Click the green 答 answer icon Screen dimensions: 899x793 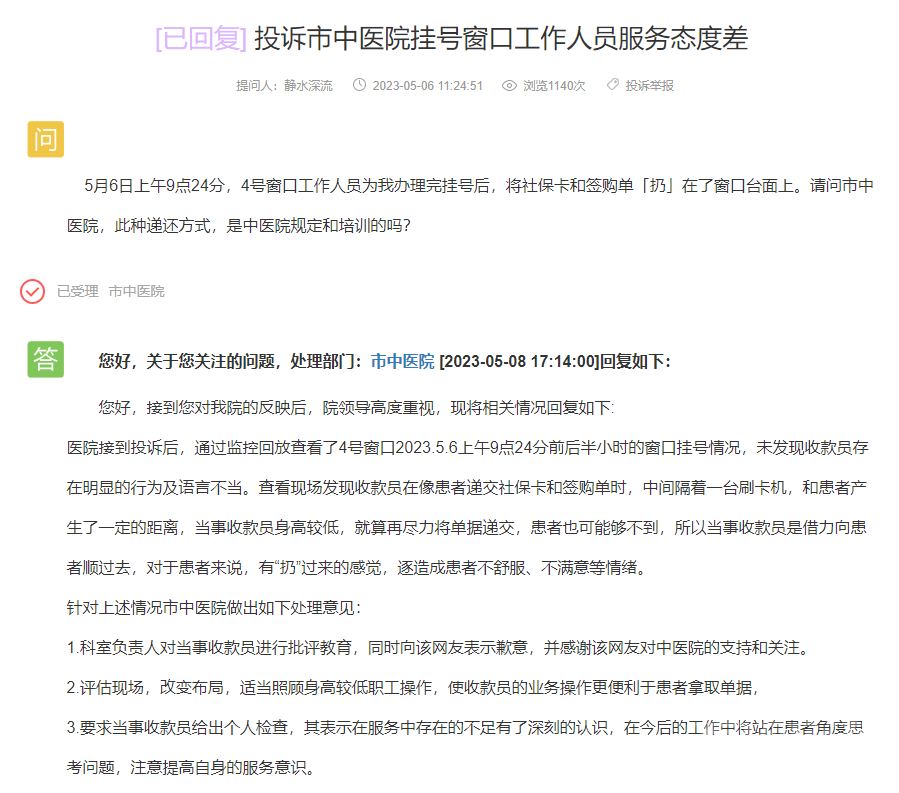[x=46, y=360]
